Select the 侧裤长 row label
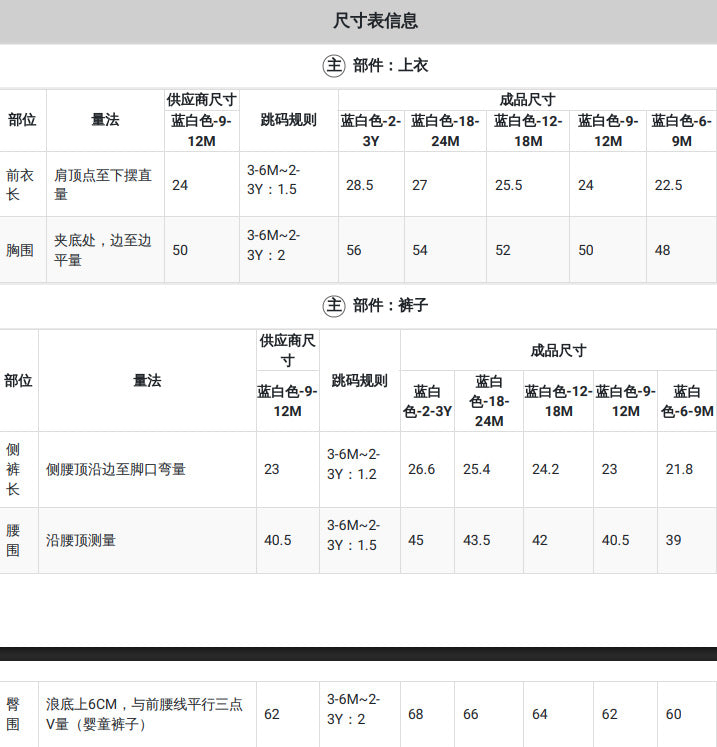The image size is (717, 747). 13,469
